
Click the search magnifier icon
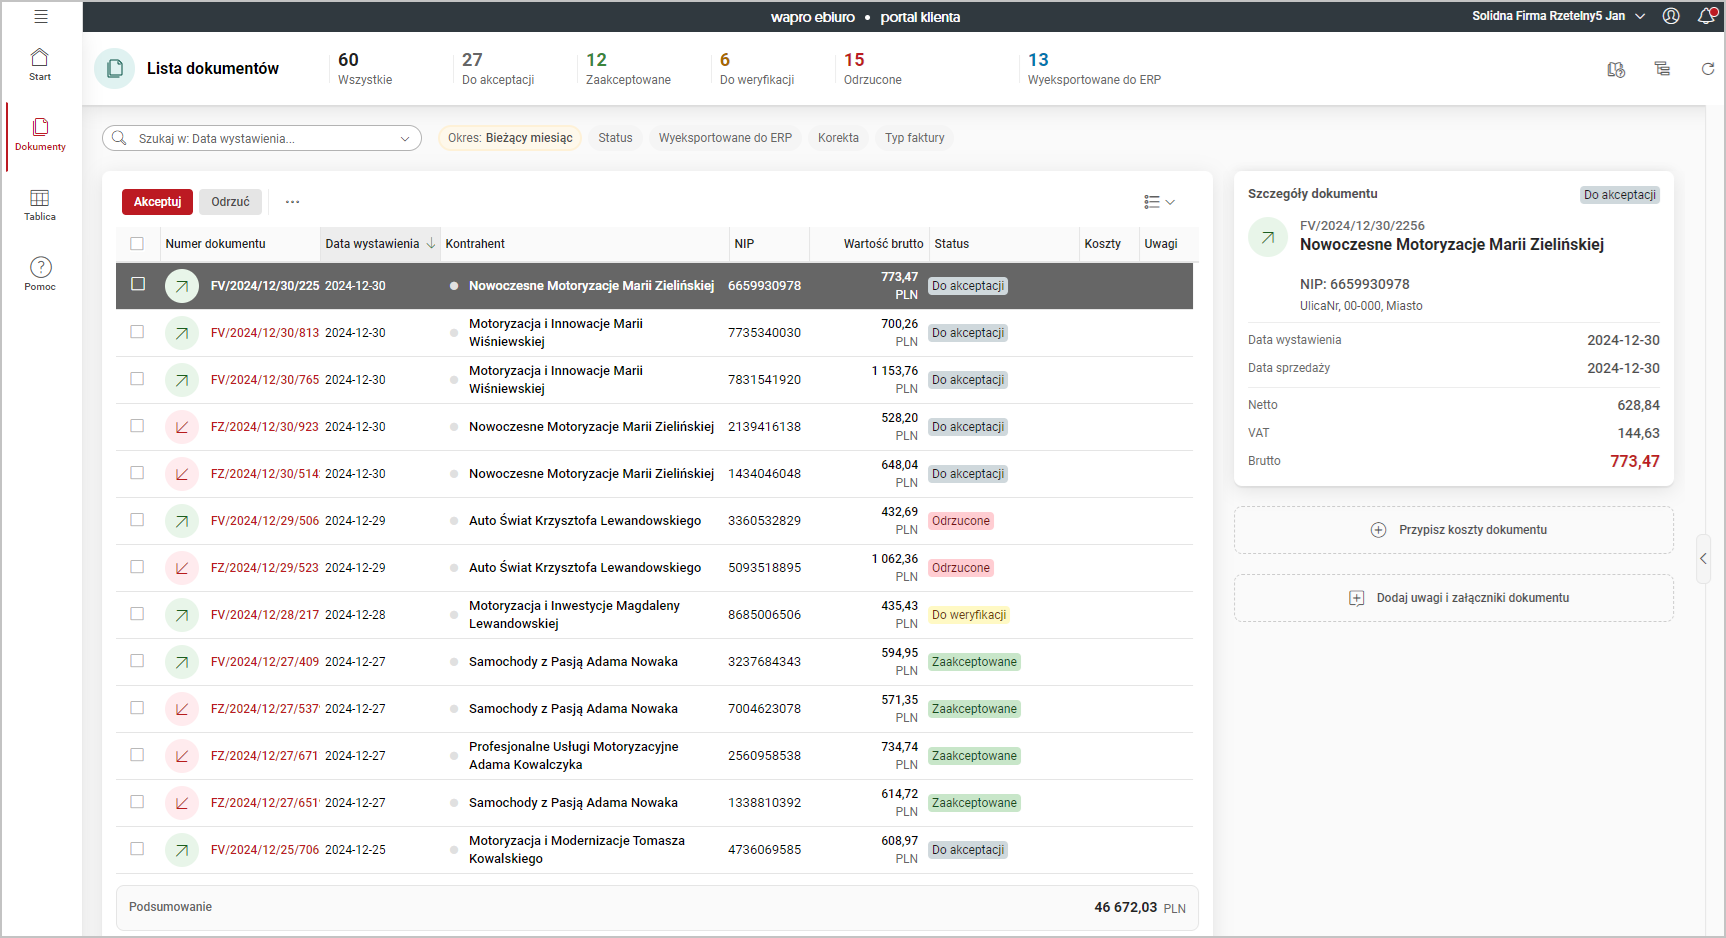[x=119, y=138]
